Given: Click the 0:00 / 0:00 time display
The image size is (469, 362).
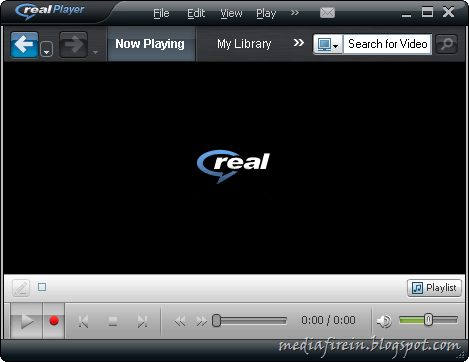Looking at the screenshot, I should [x=328, y=320].
